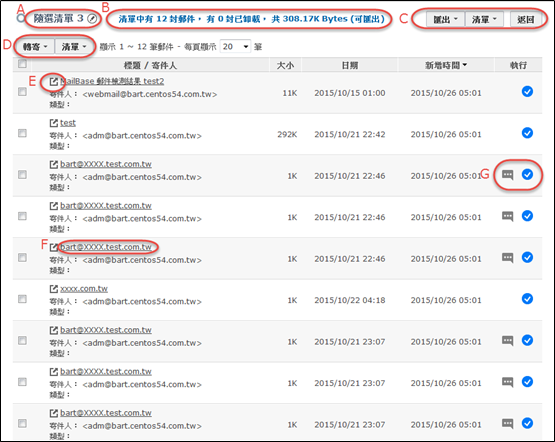Open the 清單 dropdown beside 轉寄
555x442 pixels.
[x=74, y=46]
